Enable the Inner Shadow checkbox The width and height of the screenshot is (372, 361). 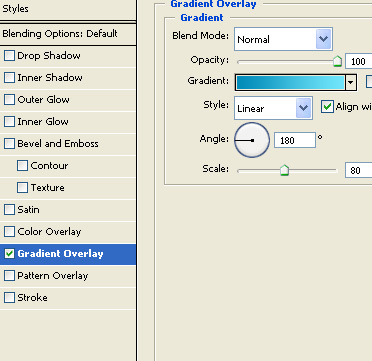click(9, 78)
